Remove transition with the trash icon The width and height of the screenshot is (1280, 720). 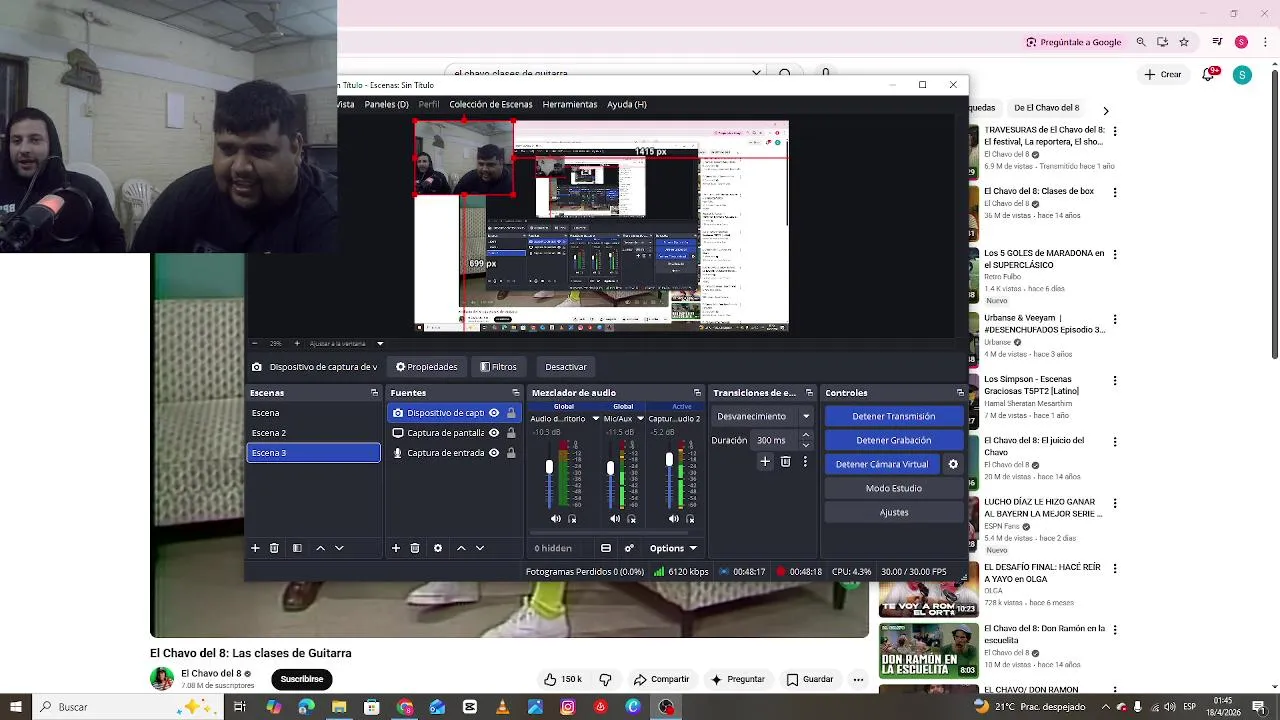(786, 462)
